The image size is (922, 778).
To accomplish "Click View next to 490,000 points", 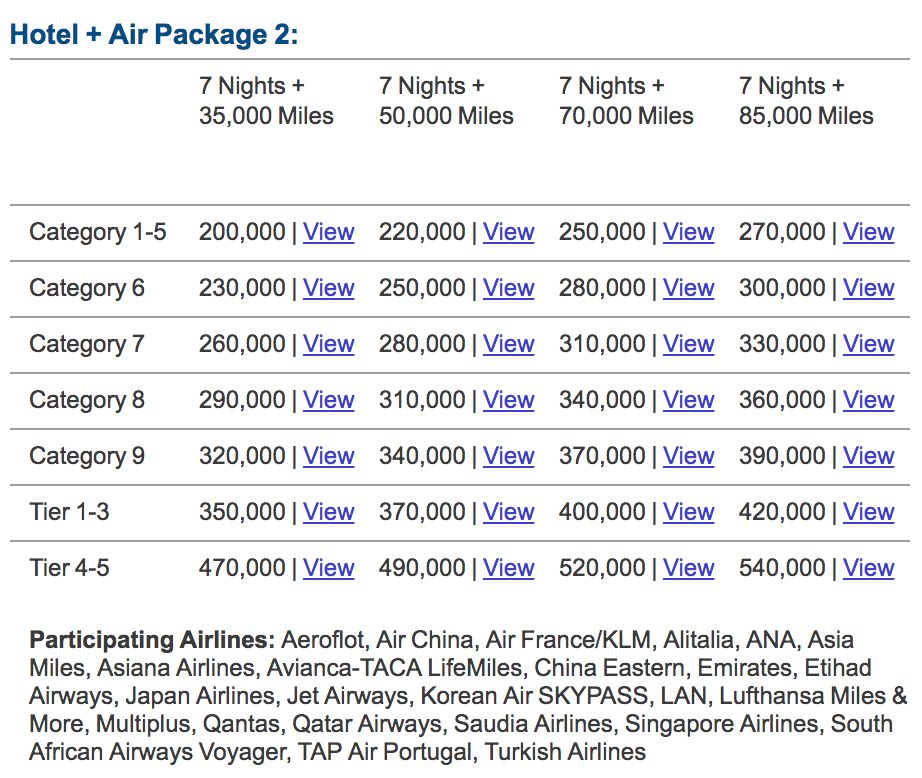I will pyautogui.click(x=509, y=567).
